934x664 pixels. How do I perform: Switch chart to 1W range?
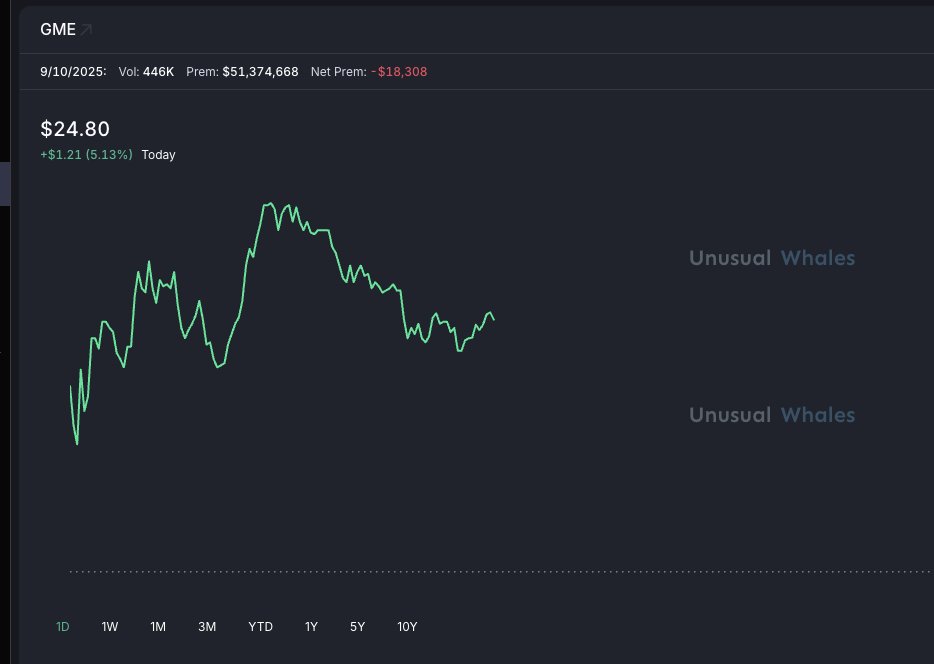point(110,627)
